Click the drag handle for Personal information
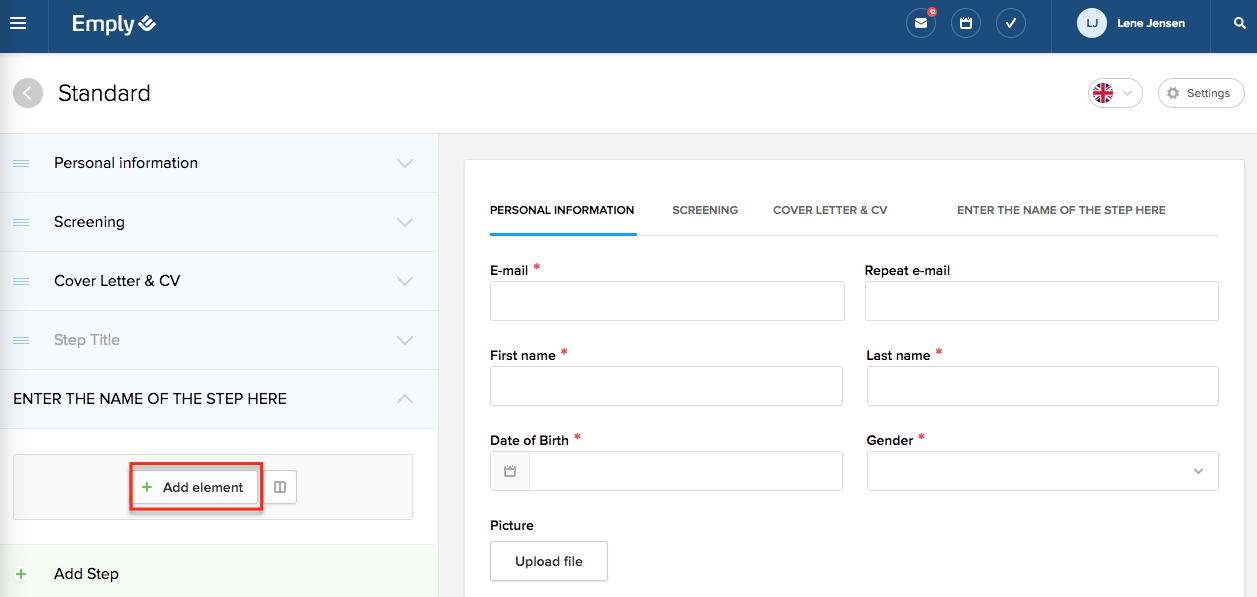 [x=21, y=163]
